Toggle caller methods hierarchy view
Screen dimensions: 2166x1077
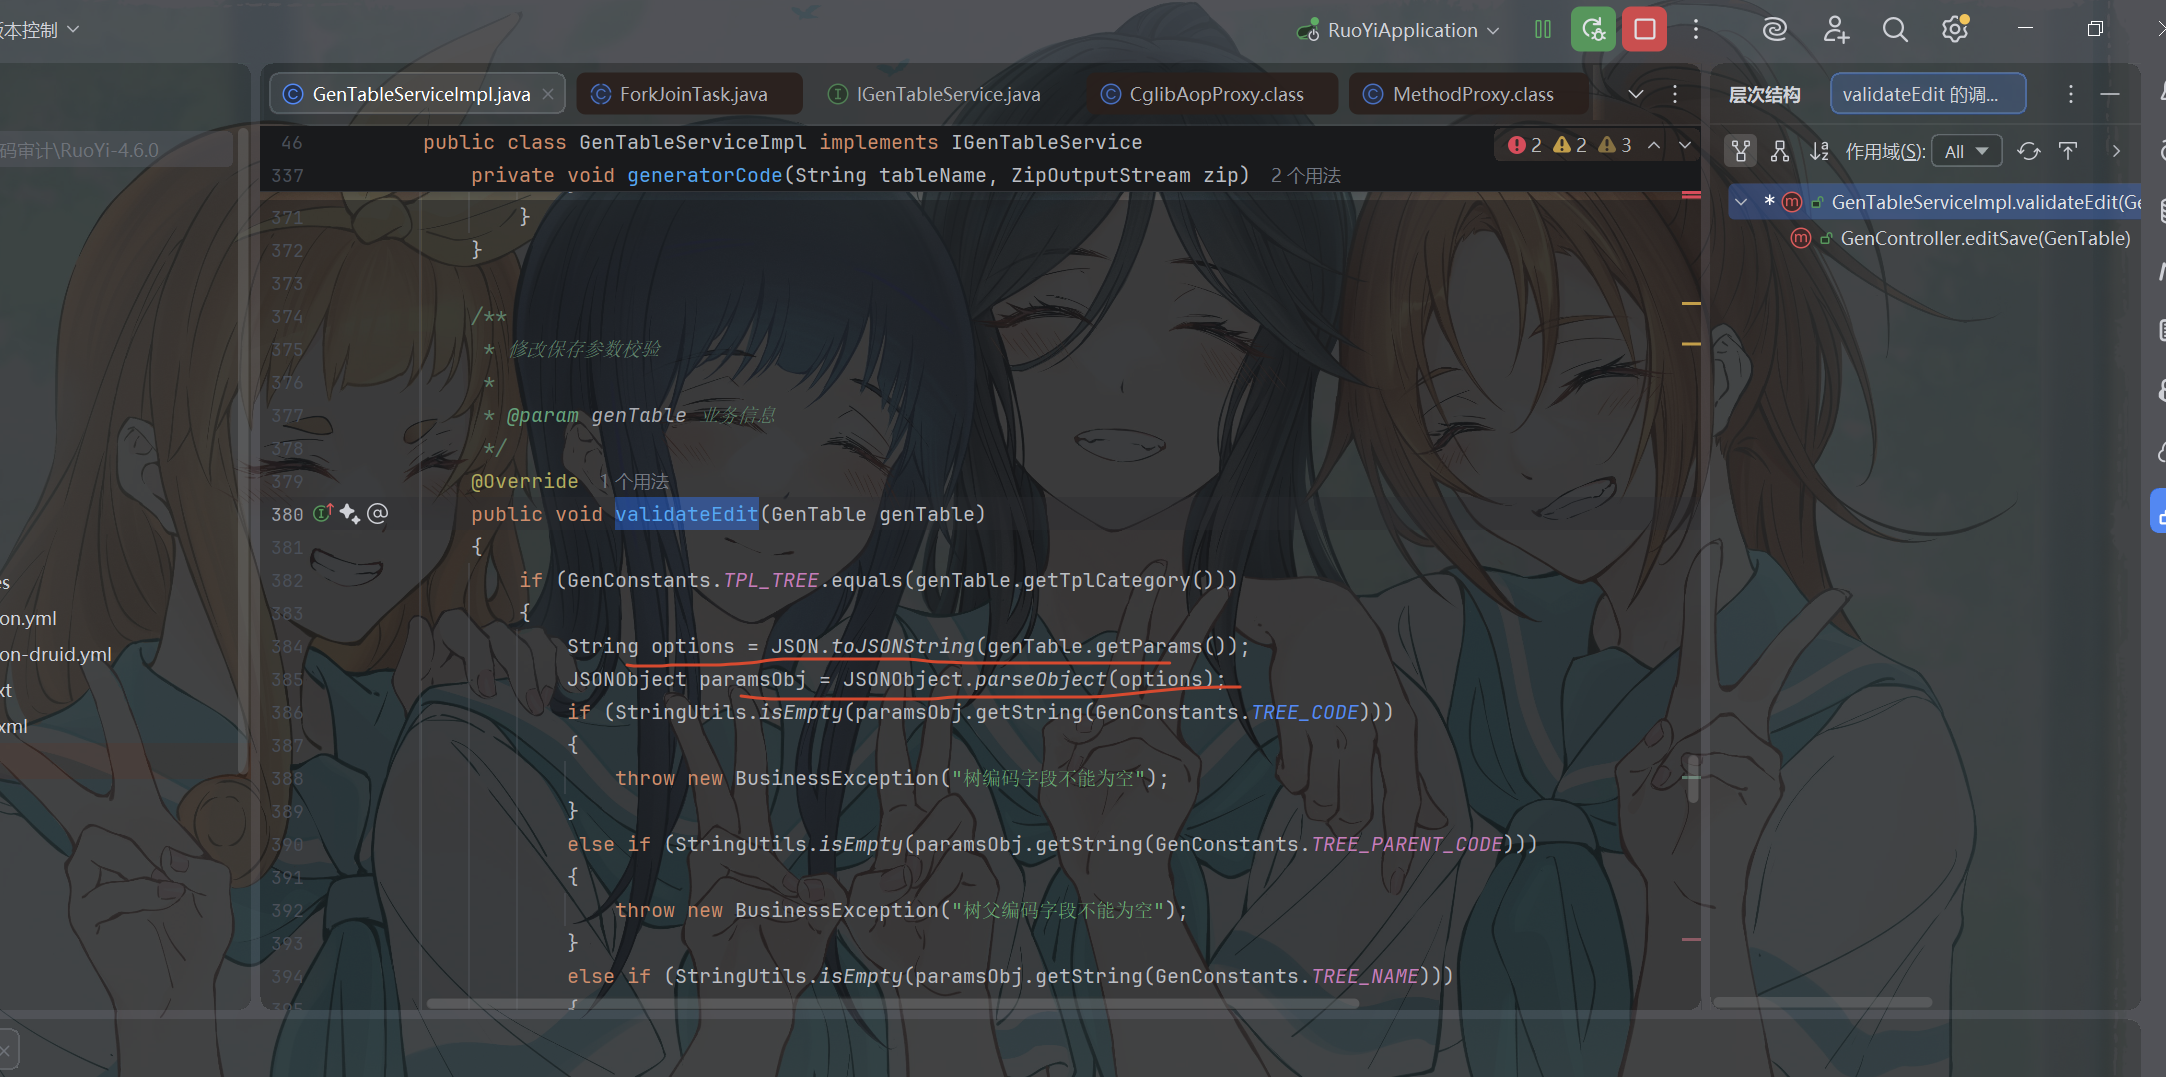1741,151
